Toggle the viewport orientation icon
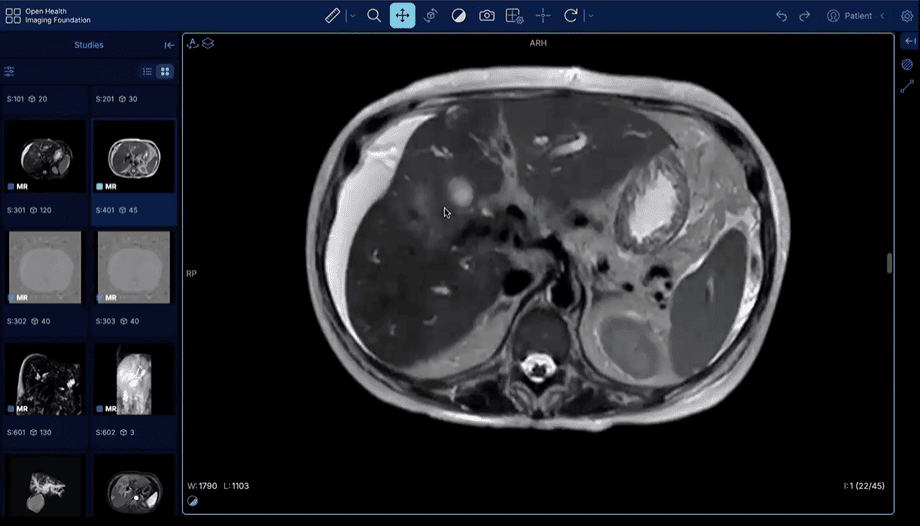The image size is (920, 526). coord(193,43)
